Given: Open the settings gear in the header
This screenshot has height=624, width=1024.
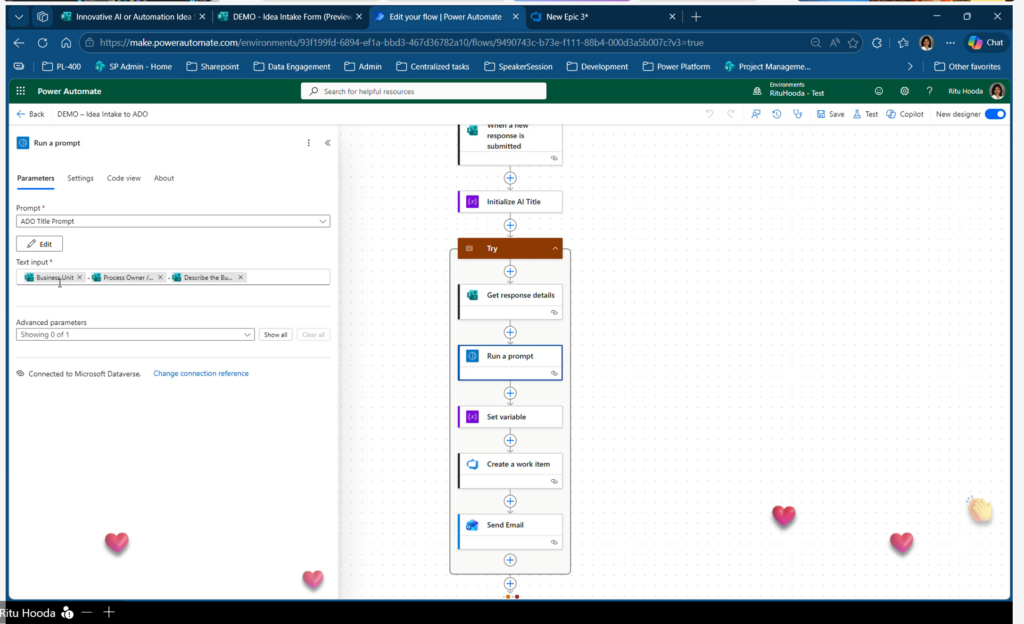Looking at the screenshot, I should pos(904,91).
